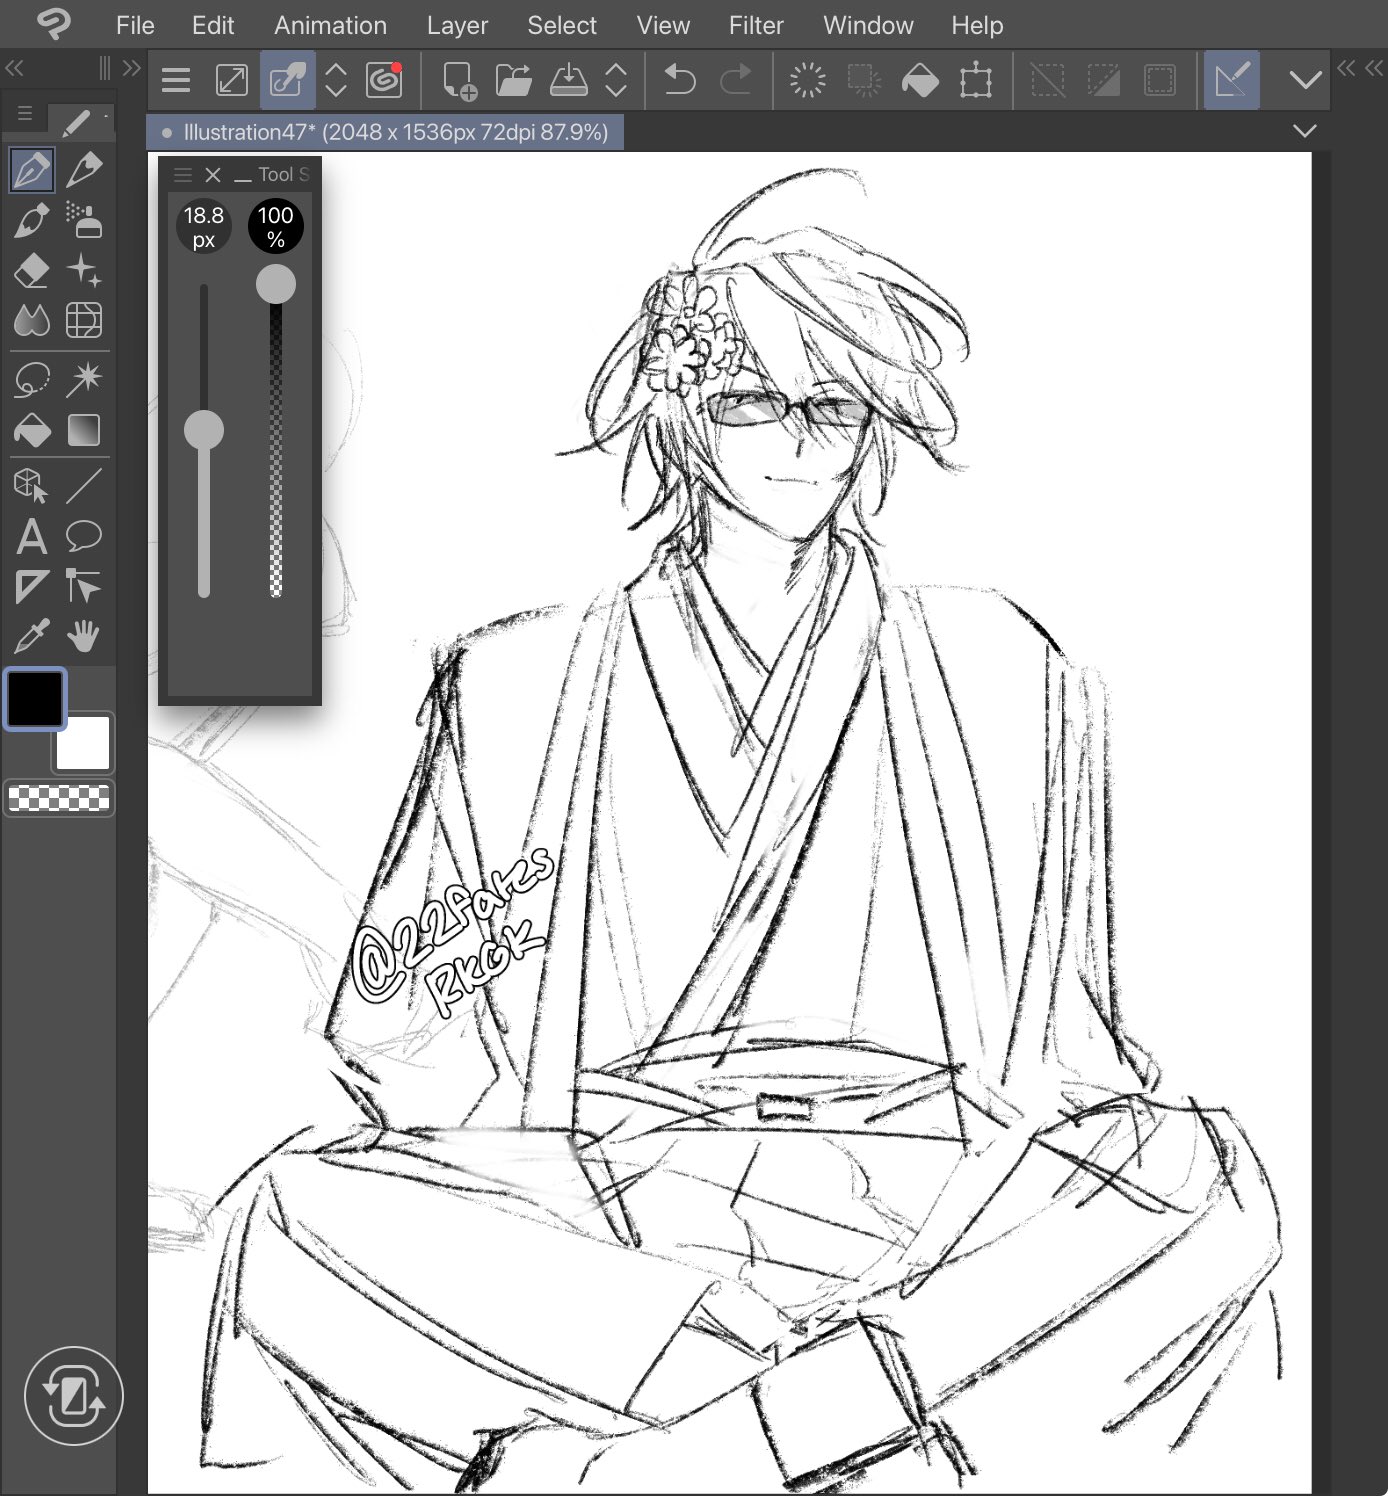Collapse the left palette dock double arrow
1388x1496 pixels.
point(14,69)
